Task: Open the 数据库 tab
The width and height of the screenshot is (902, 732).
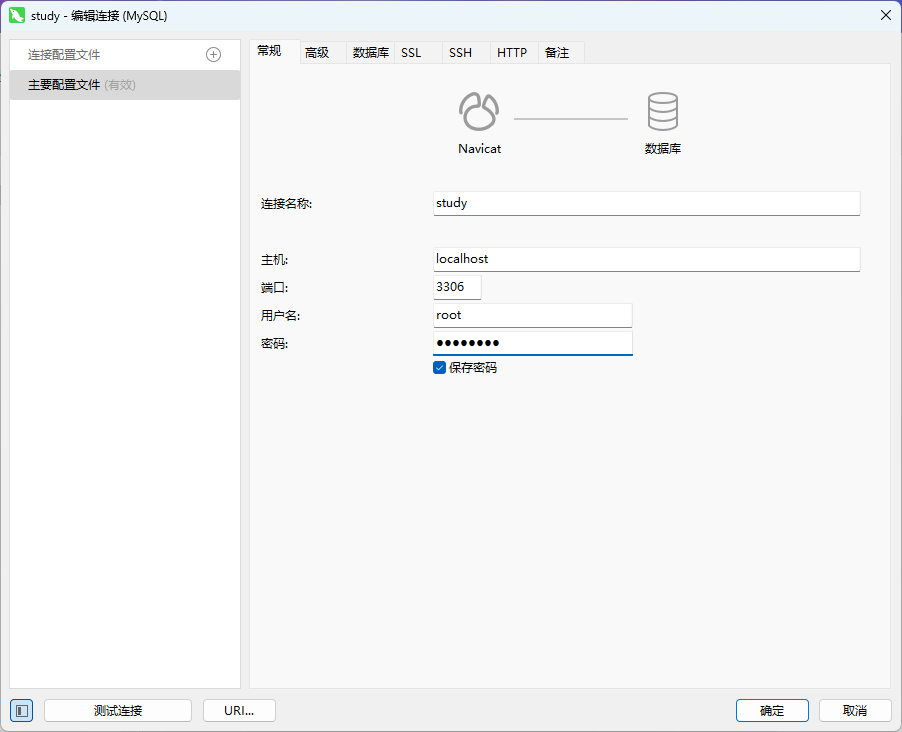Action: (x=371, y=53)
